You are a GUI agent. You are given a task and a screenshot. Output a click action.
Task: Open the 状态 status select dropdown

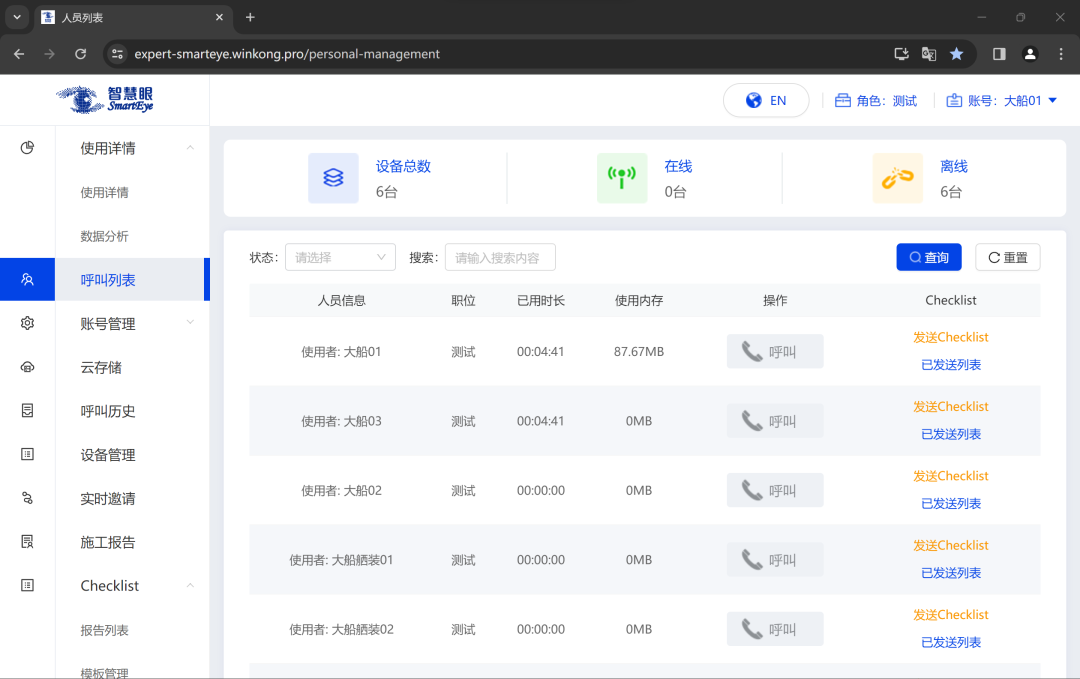click(x=340, y=257)
